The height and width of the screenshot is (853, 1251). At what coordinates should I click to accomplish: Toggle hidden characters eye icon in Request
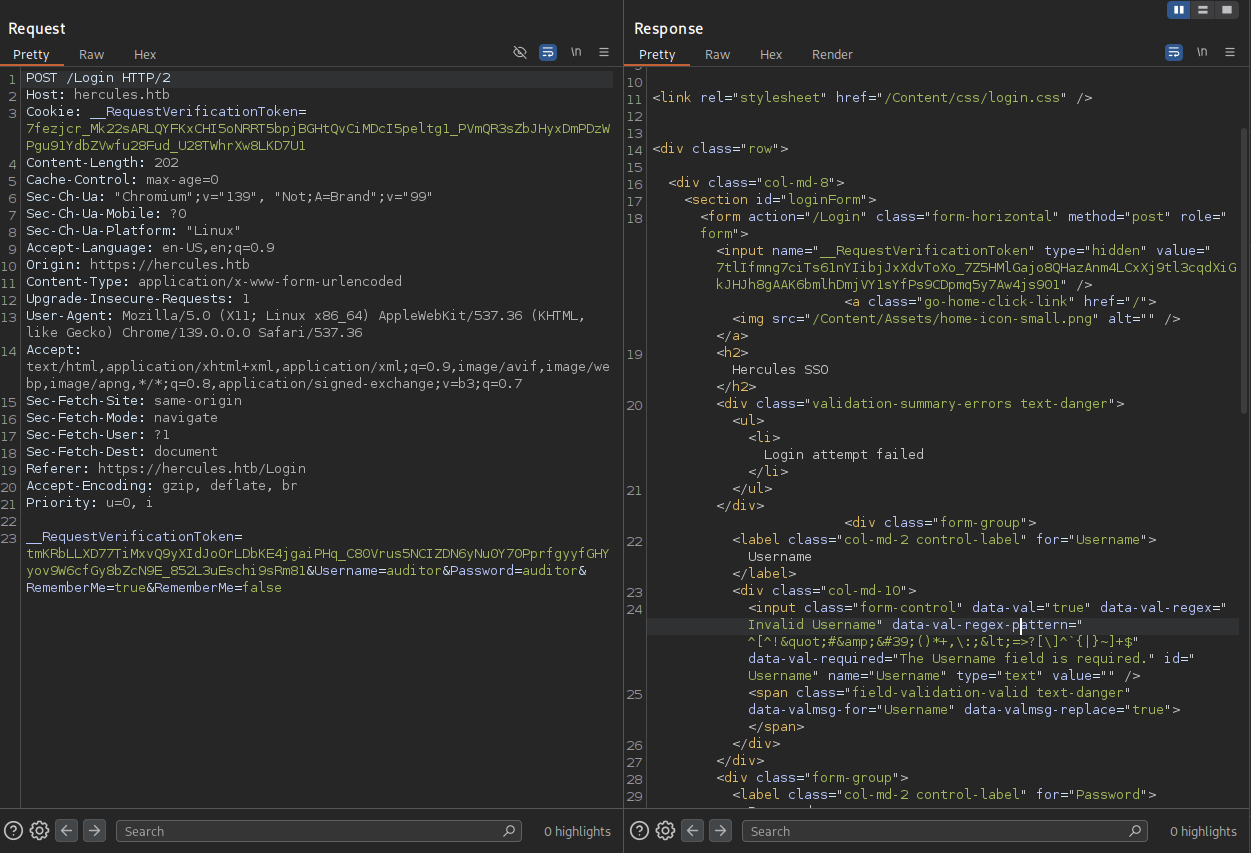[x=520, y=52]
